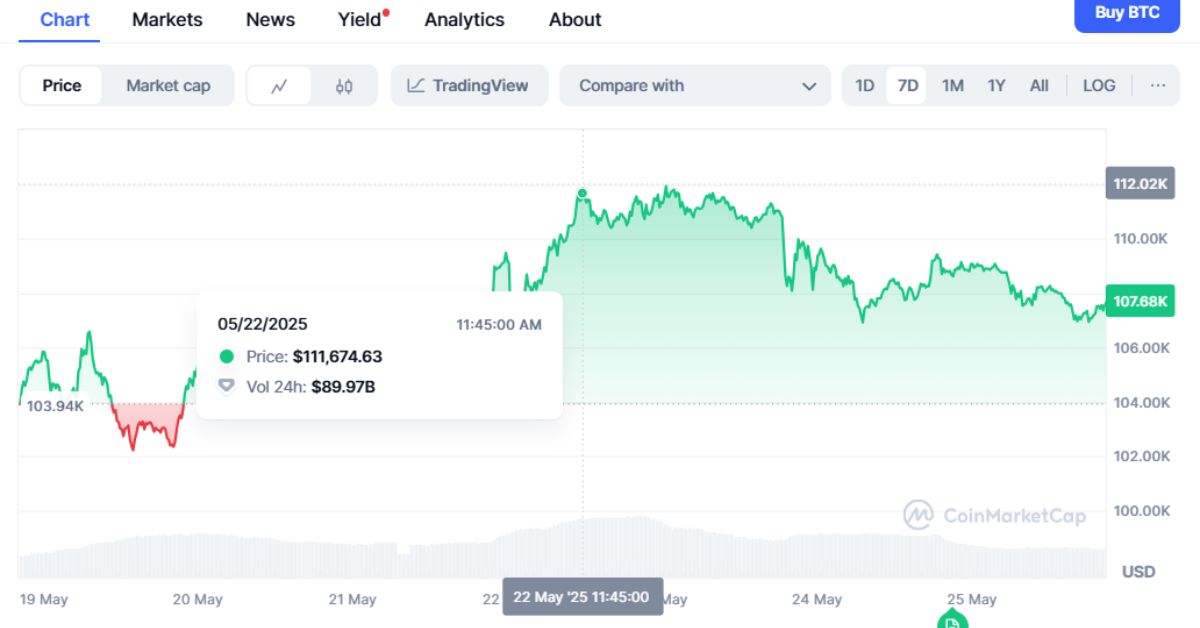
Task: Select the Price toggle
Action: coord(62,86)
